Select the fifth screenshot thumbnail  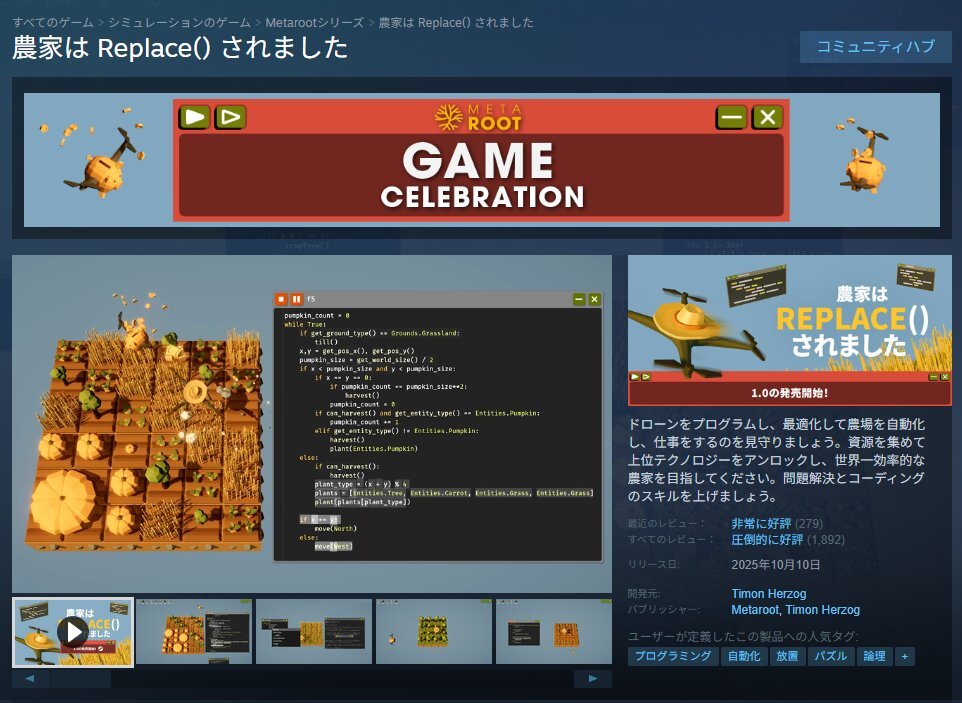553,632
